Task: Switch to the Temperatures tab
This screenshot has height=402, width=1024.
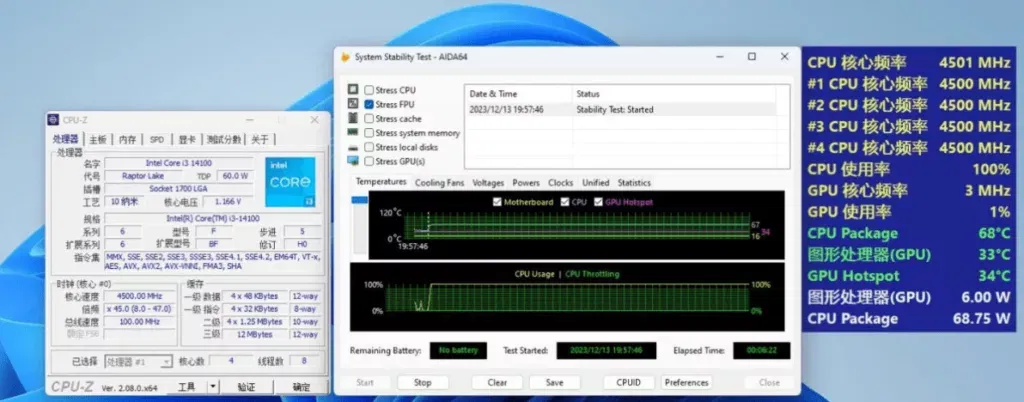Action: click(381, 182)
